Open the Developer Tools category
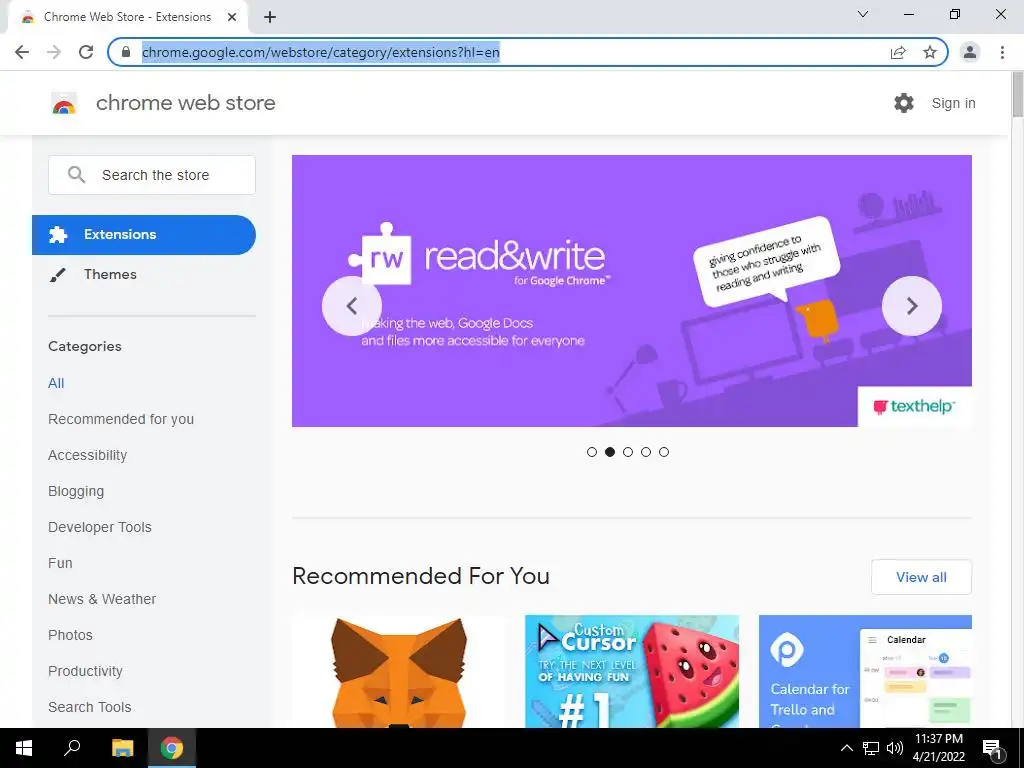This screenshot has height=768, width=1024. (100, 527)
